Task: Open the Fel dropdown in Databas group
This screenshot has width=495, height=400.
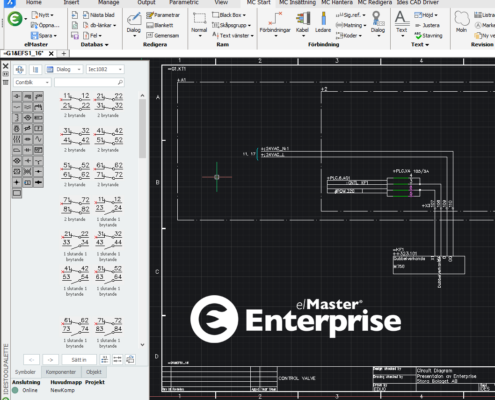Action: 92,35
